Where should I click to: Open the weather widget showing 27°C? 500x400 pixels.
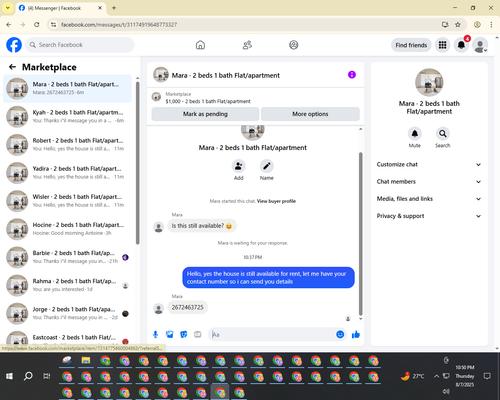413,376
